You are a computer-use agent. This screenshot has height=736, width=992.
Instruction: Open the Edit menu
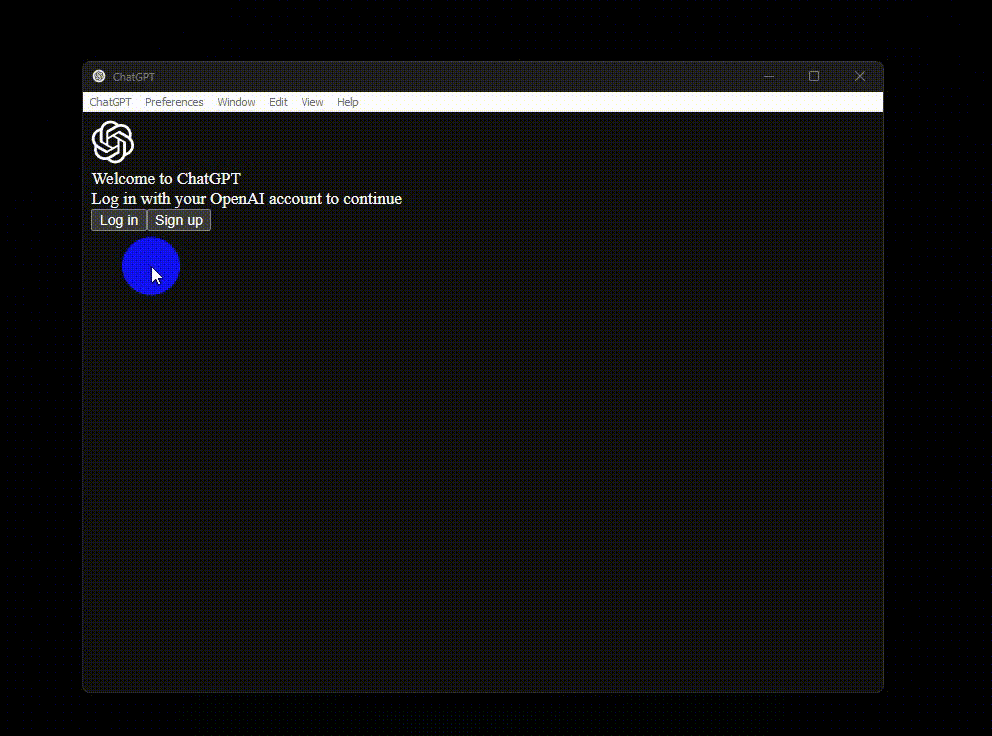click(x=278, y=102)
